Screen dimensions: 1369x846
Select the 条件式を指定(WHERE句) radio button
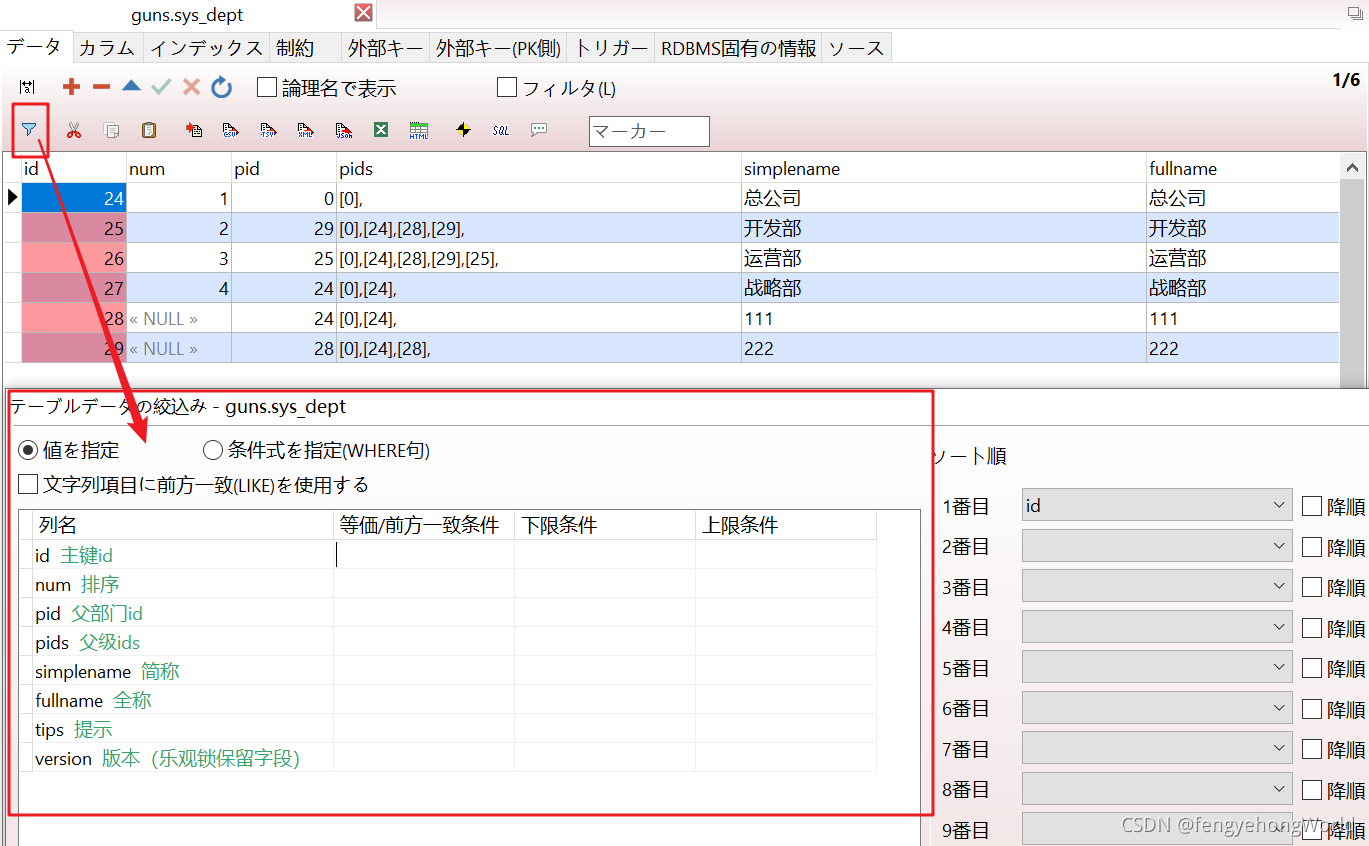click(x=213, y=450)
